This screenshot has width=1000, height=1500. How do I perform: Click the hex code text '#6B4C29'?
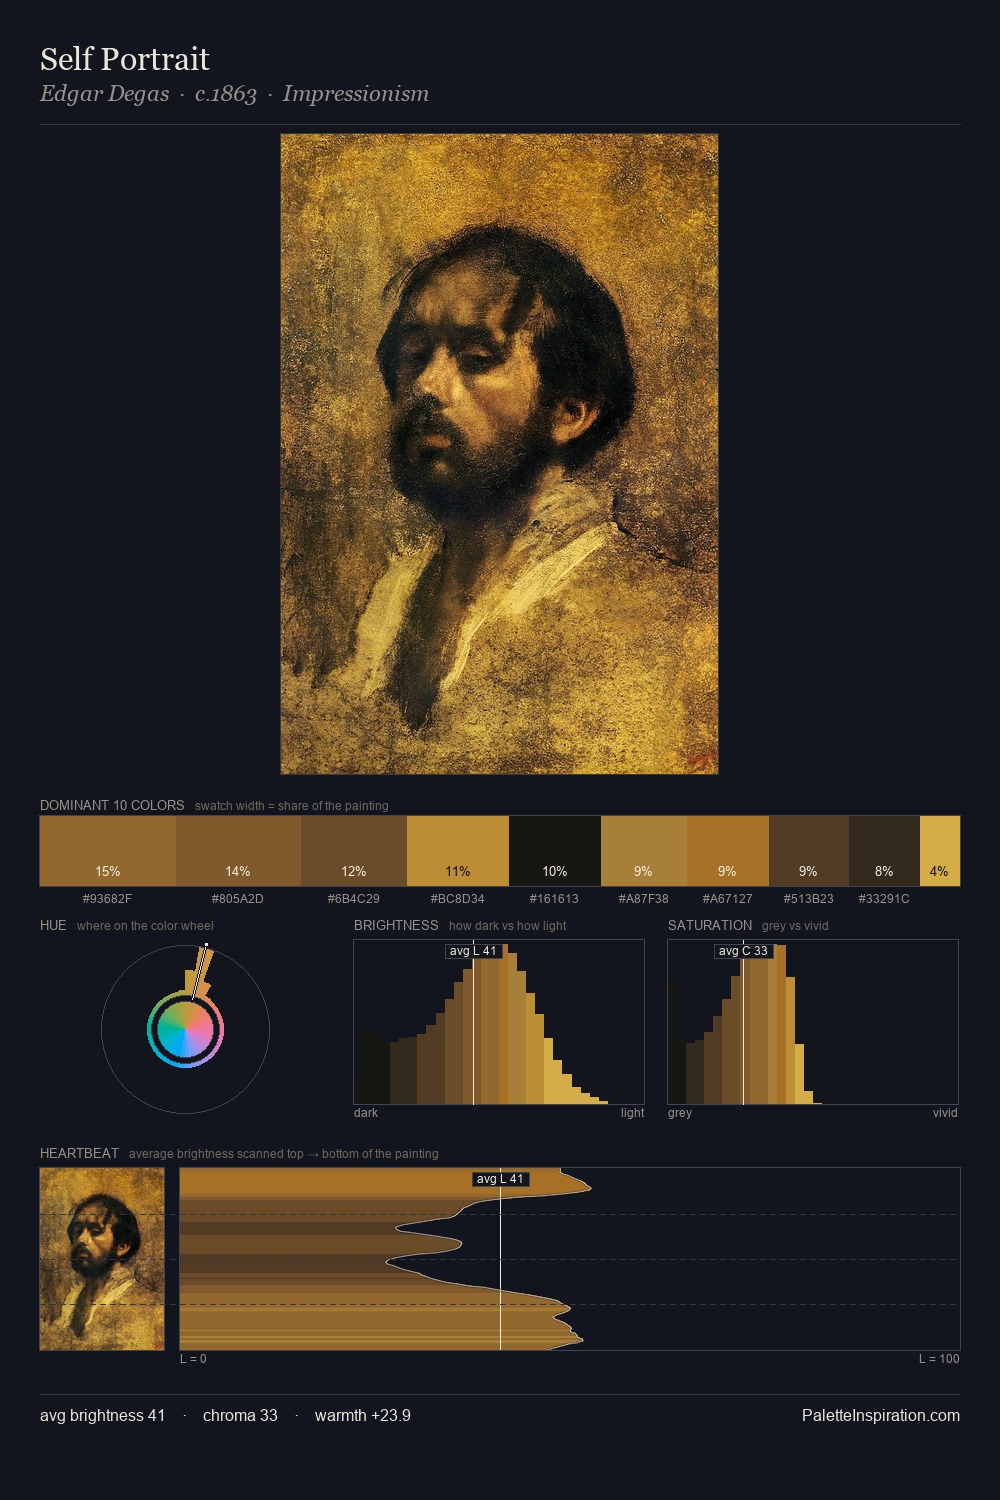pyautogui.click(x=354, y=899)
